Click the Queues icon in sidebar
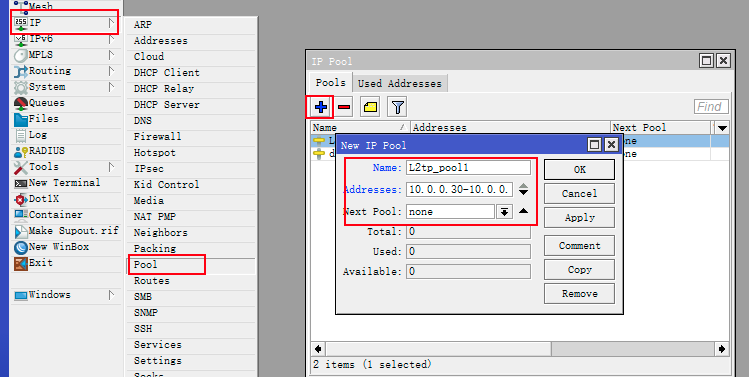 (21, 103)
